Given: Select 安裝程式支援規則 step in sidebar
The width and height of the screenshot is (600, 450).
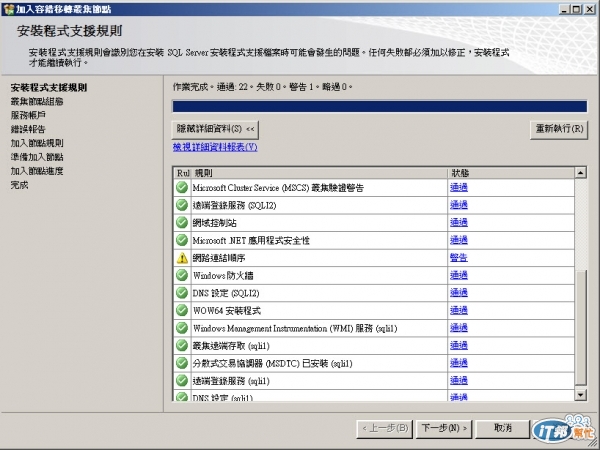Looking at the screenshot, I should click(49, 88).
